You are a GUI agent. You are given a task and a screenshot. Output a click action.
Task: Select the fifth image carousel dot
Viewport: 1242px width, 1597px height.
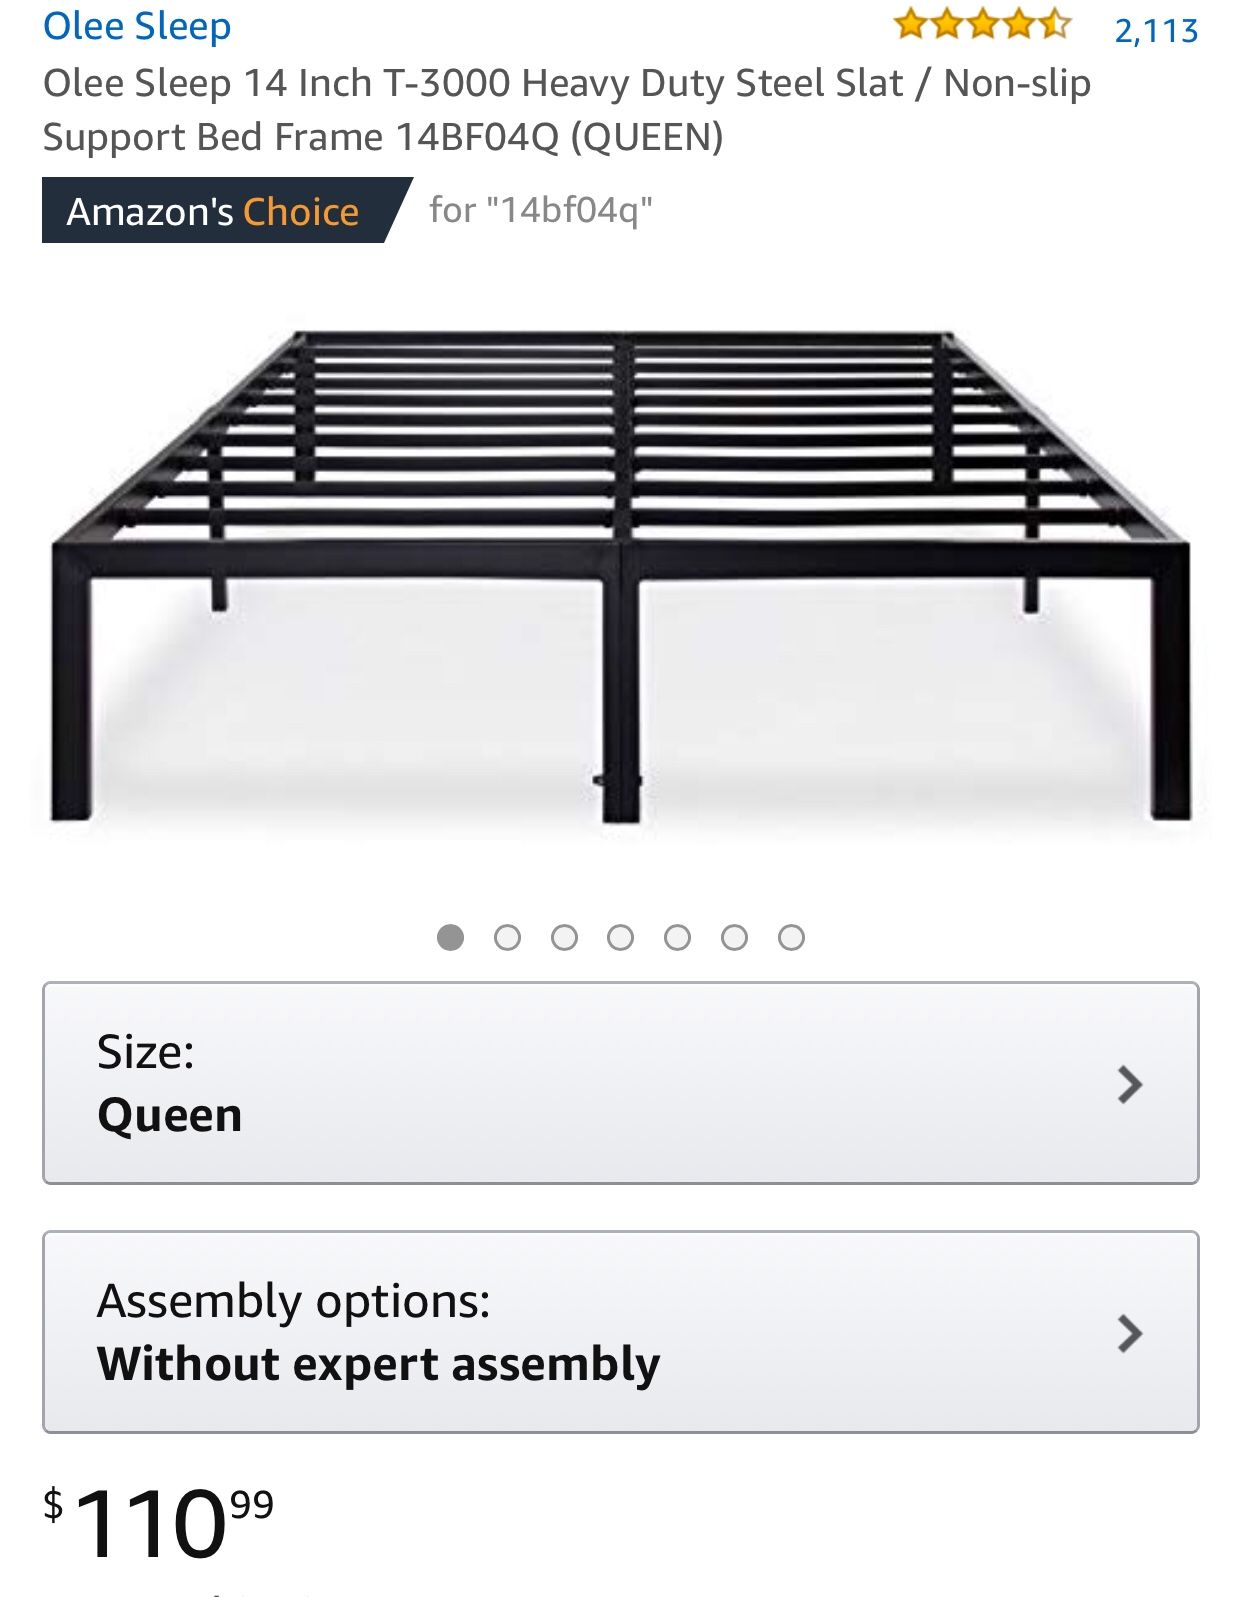coord(678,937)
